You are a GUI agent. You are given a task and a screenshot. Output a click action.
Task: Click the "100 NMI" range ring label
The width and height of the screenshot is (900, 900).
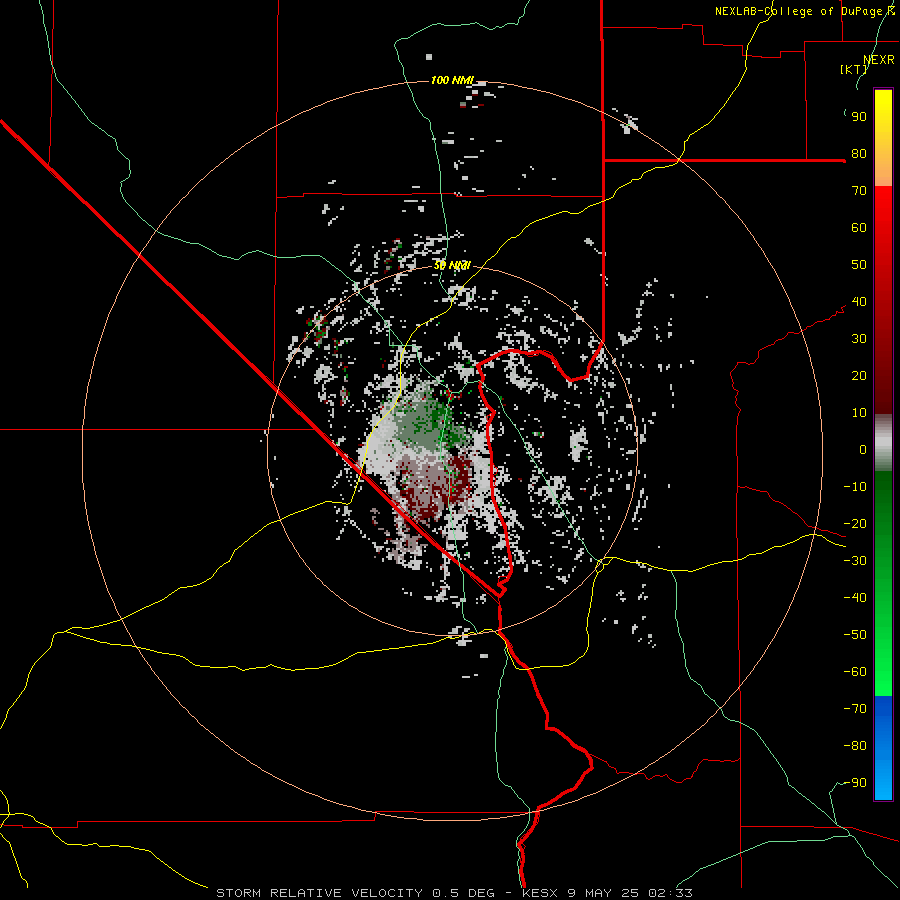[x=452, y=80]
